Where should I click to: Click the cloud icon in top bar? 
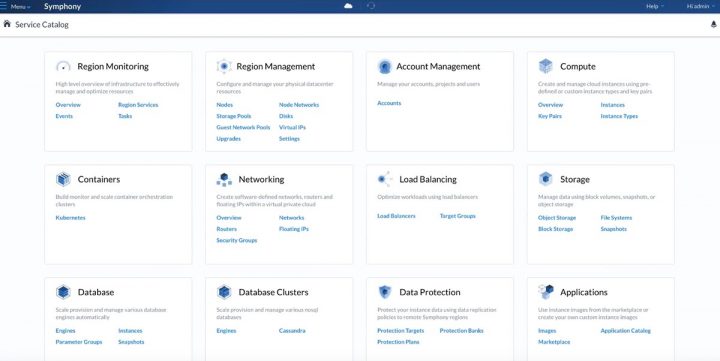click(348, 6)
